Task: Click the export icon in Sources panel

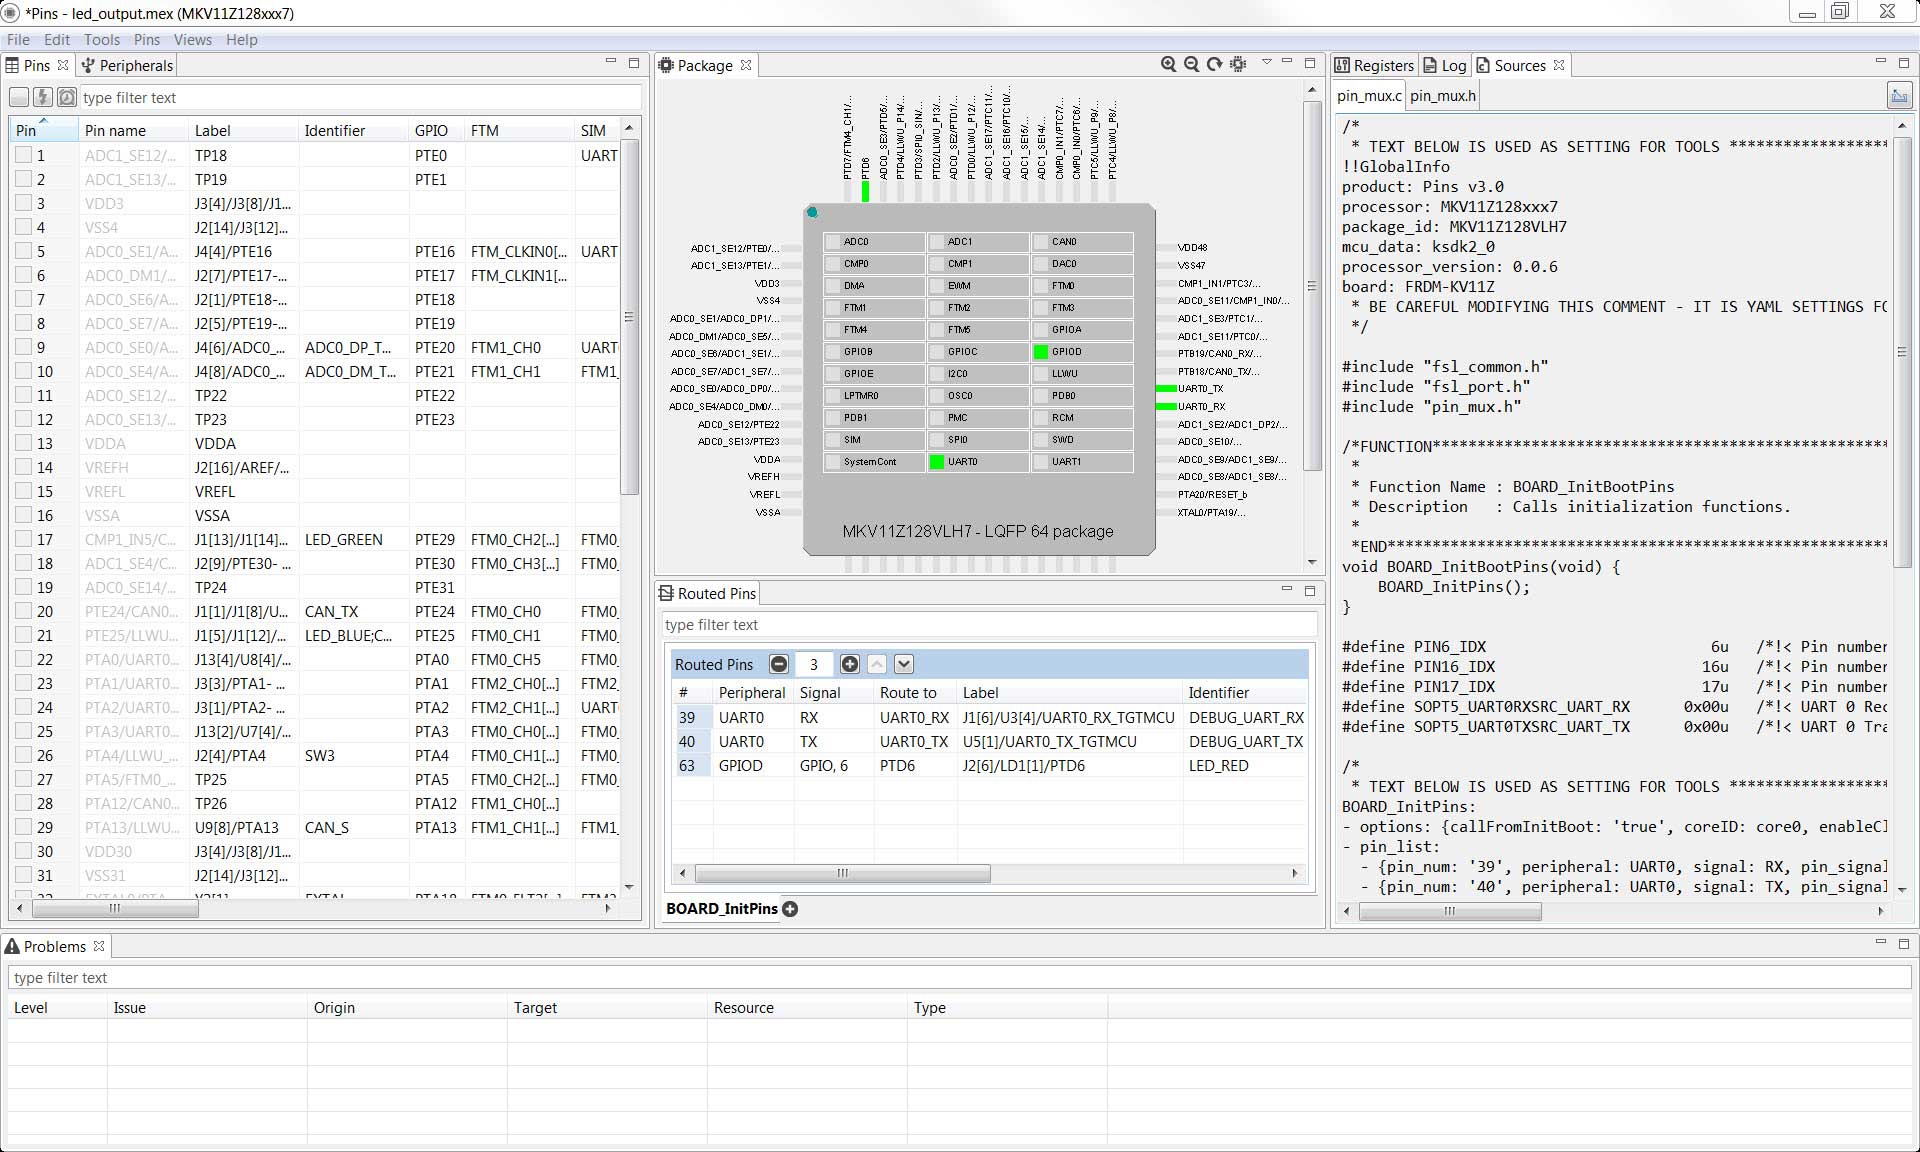Action: (1898, 96)
